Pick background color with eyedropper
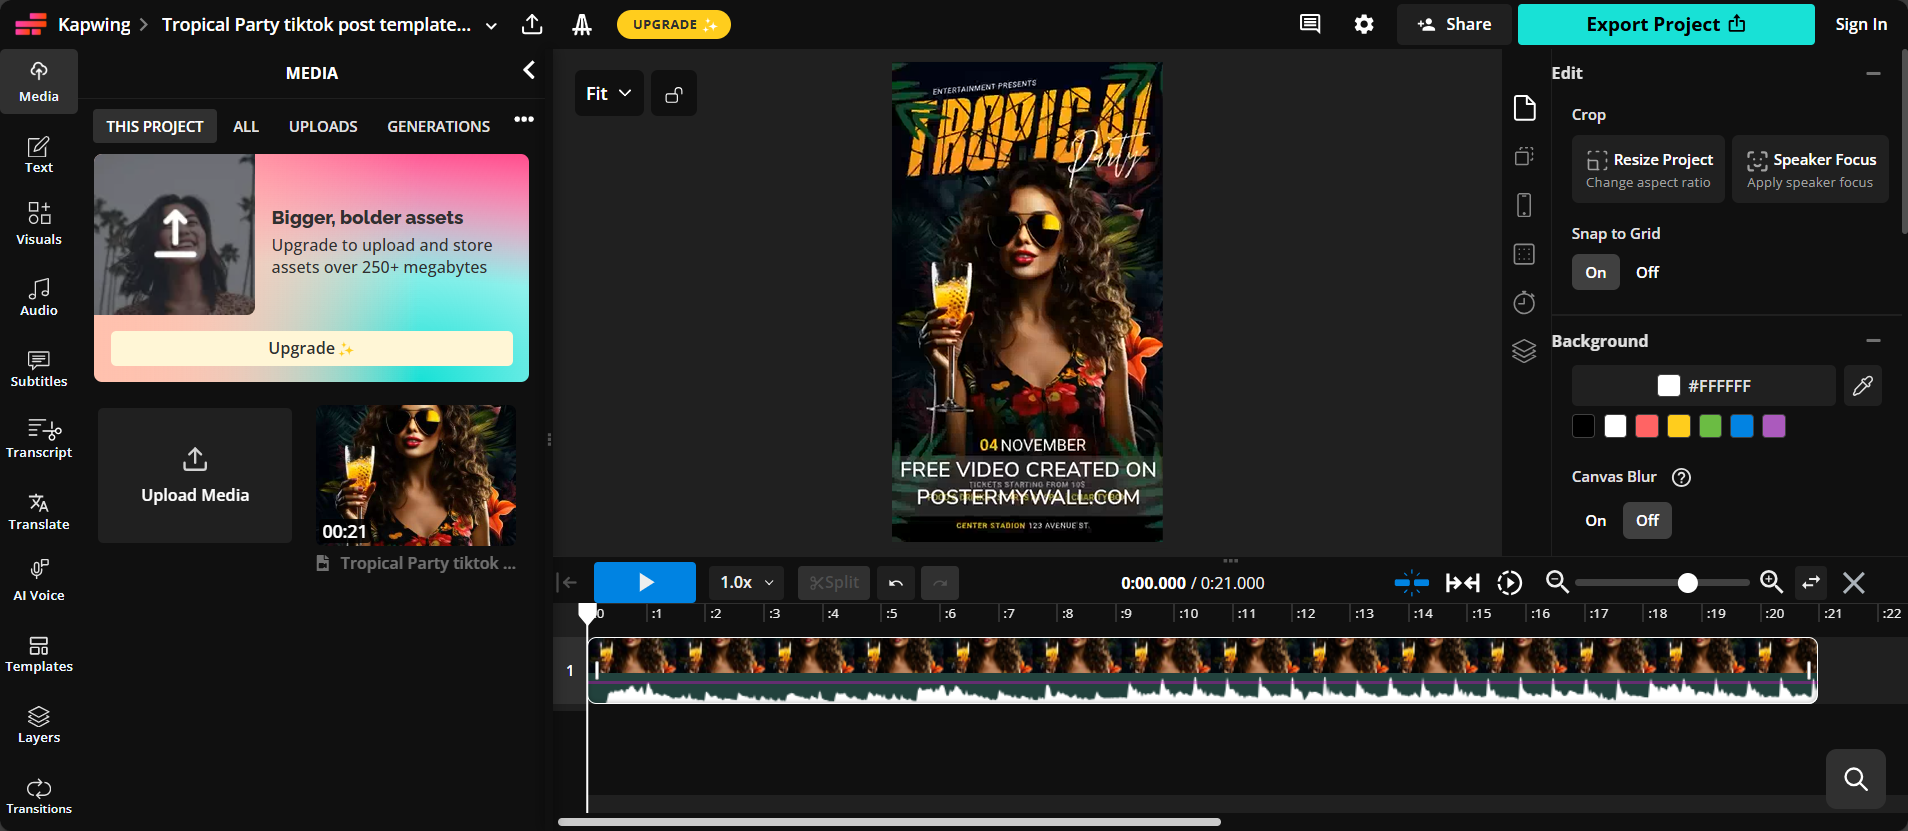Image resolution: width=1908 pixels, height=831 pixels. tap(1863, 386)
